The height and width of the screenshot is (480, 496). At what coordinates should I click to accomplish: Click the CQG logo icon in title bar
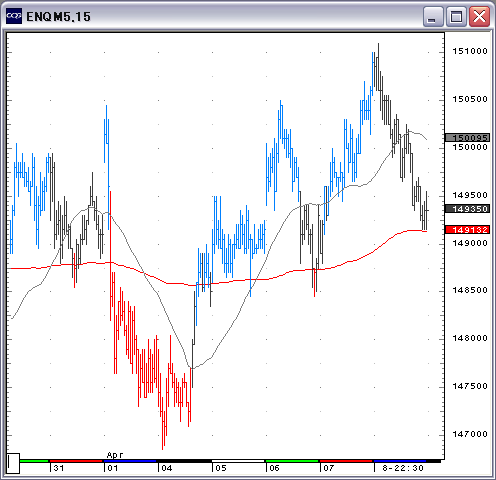(14, 16)
